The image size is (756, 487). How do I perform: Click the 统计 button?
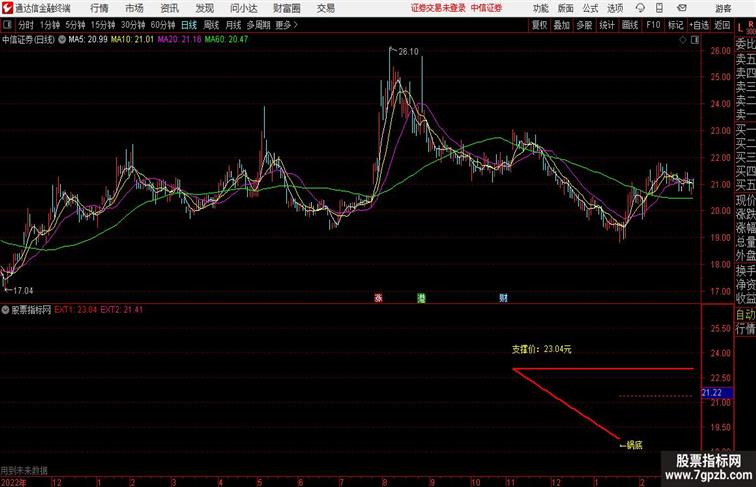click(607, 25)
